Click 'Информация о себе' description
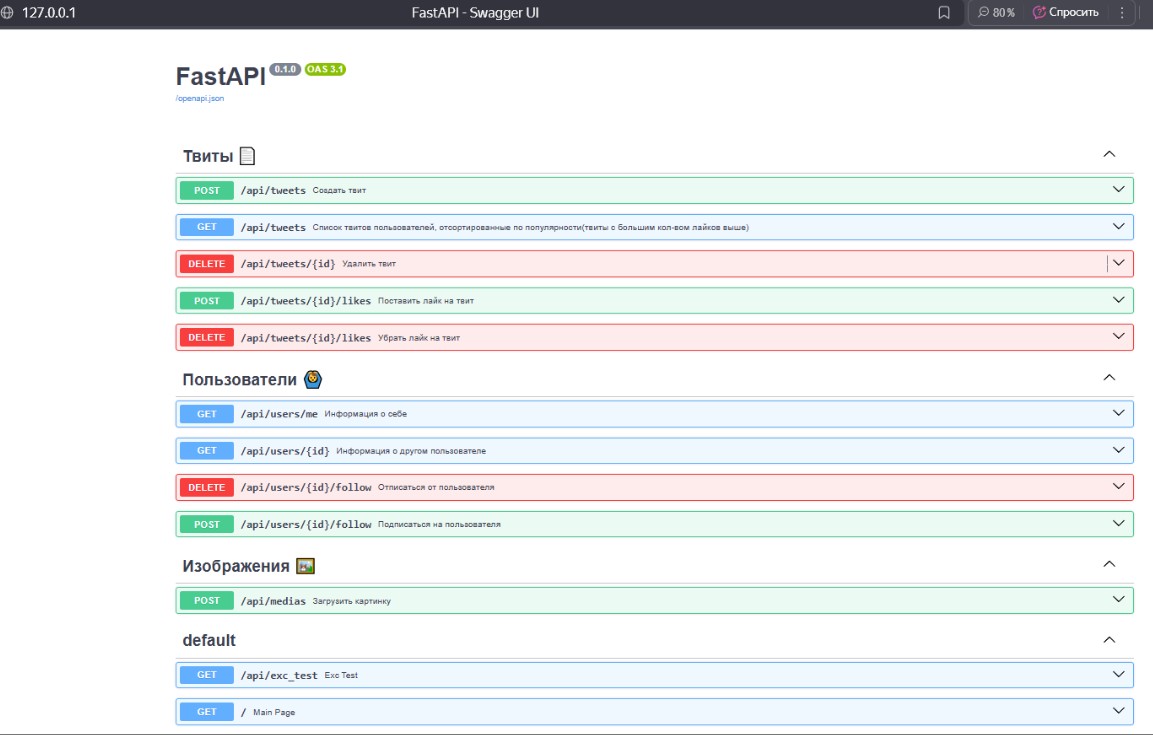 [365, 414]
